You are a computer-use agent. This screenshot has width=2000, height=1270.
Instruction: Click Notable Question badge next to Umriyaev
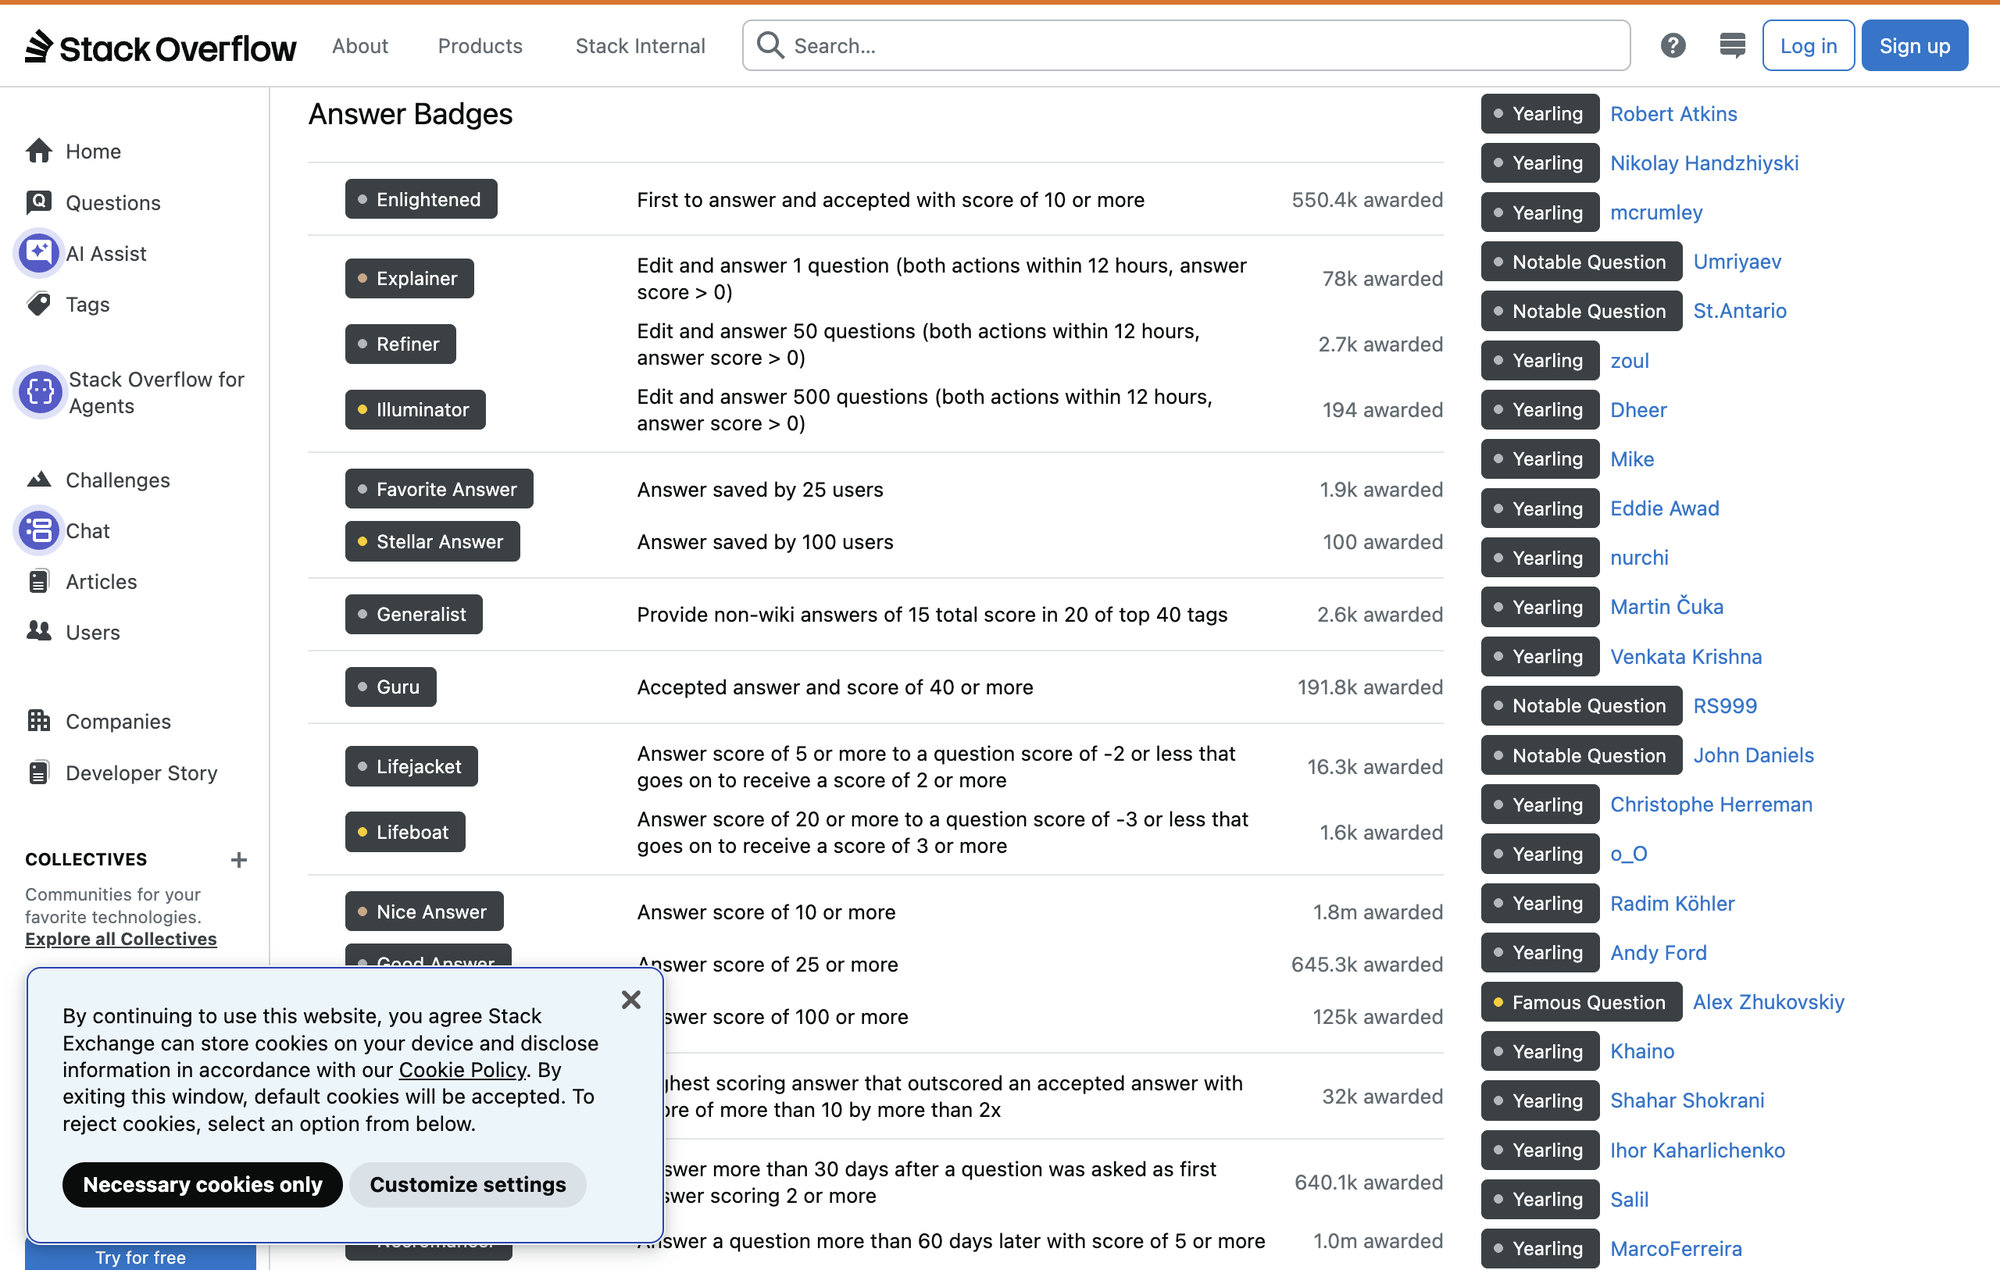coord(1581,262)
